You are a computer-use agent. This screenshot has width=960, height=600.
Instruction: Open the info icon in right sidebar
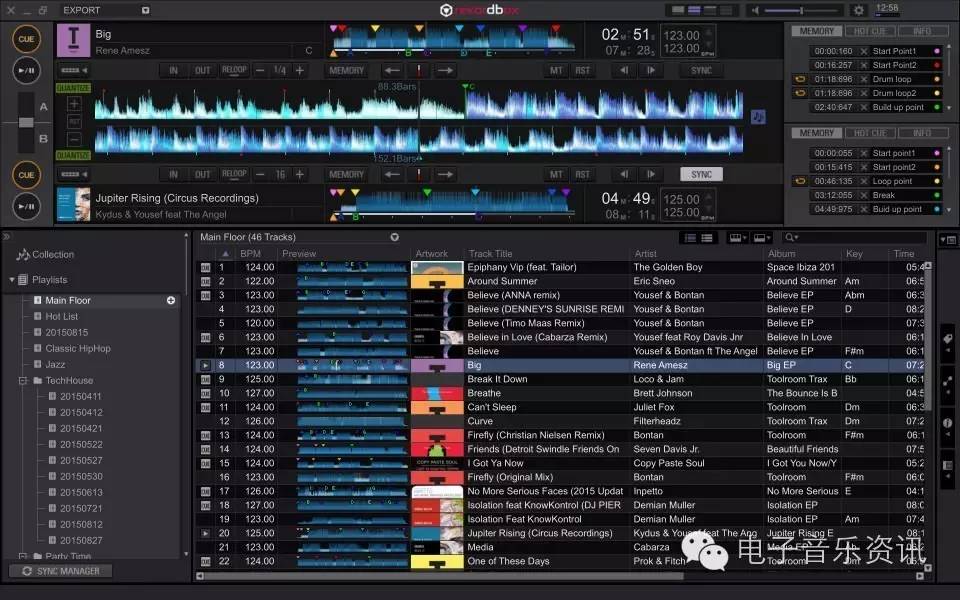click(x=948, y=423)
